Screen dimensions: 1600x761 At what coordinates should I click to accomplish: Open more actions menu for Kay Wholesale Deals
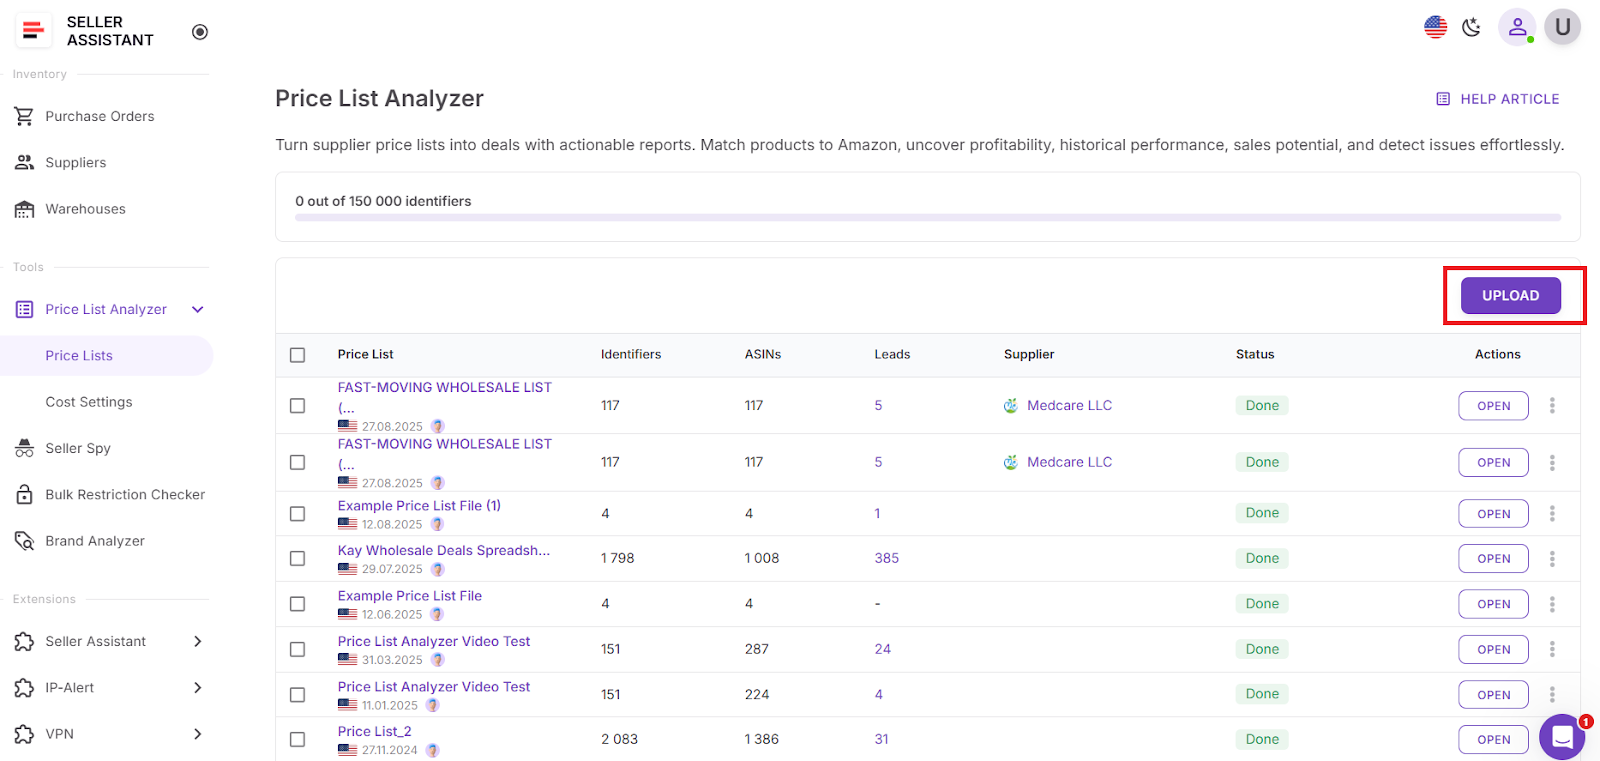point(1552,559)
